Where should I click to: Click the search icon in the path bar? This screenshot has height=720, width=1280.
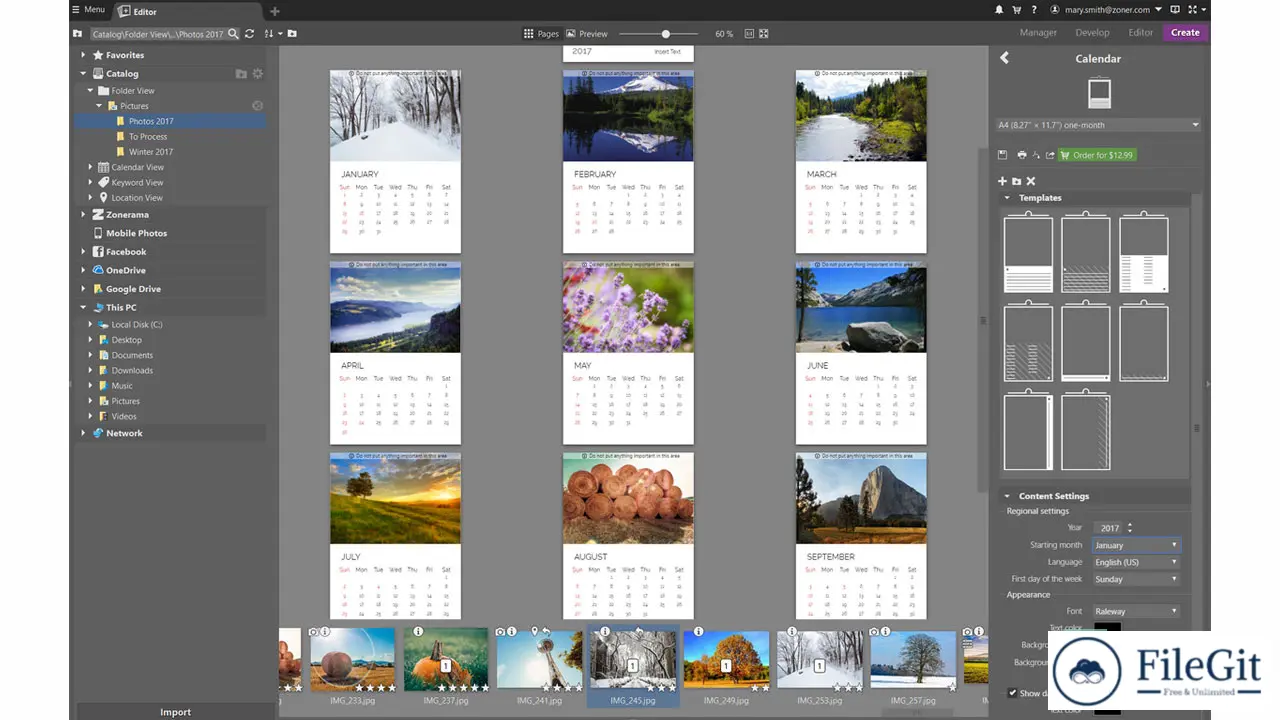coord(233,34)
